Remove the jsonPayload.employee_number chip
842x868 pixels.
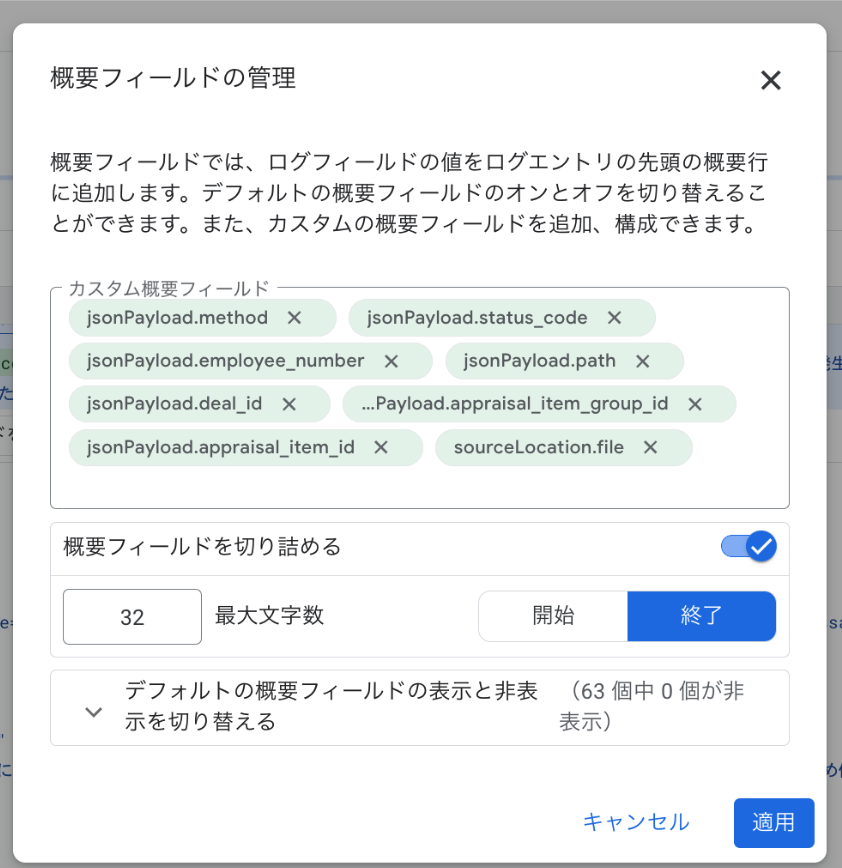point(391,361)
